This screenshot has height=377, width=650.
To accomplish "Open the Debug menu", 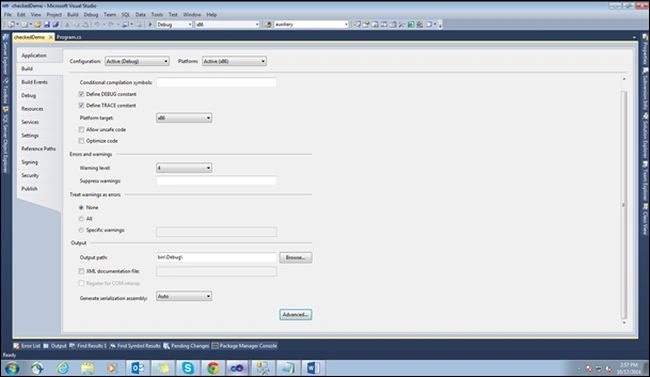I will (x=91, y=15).
